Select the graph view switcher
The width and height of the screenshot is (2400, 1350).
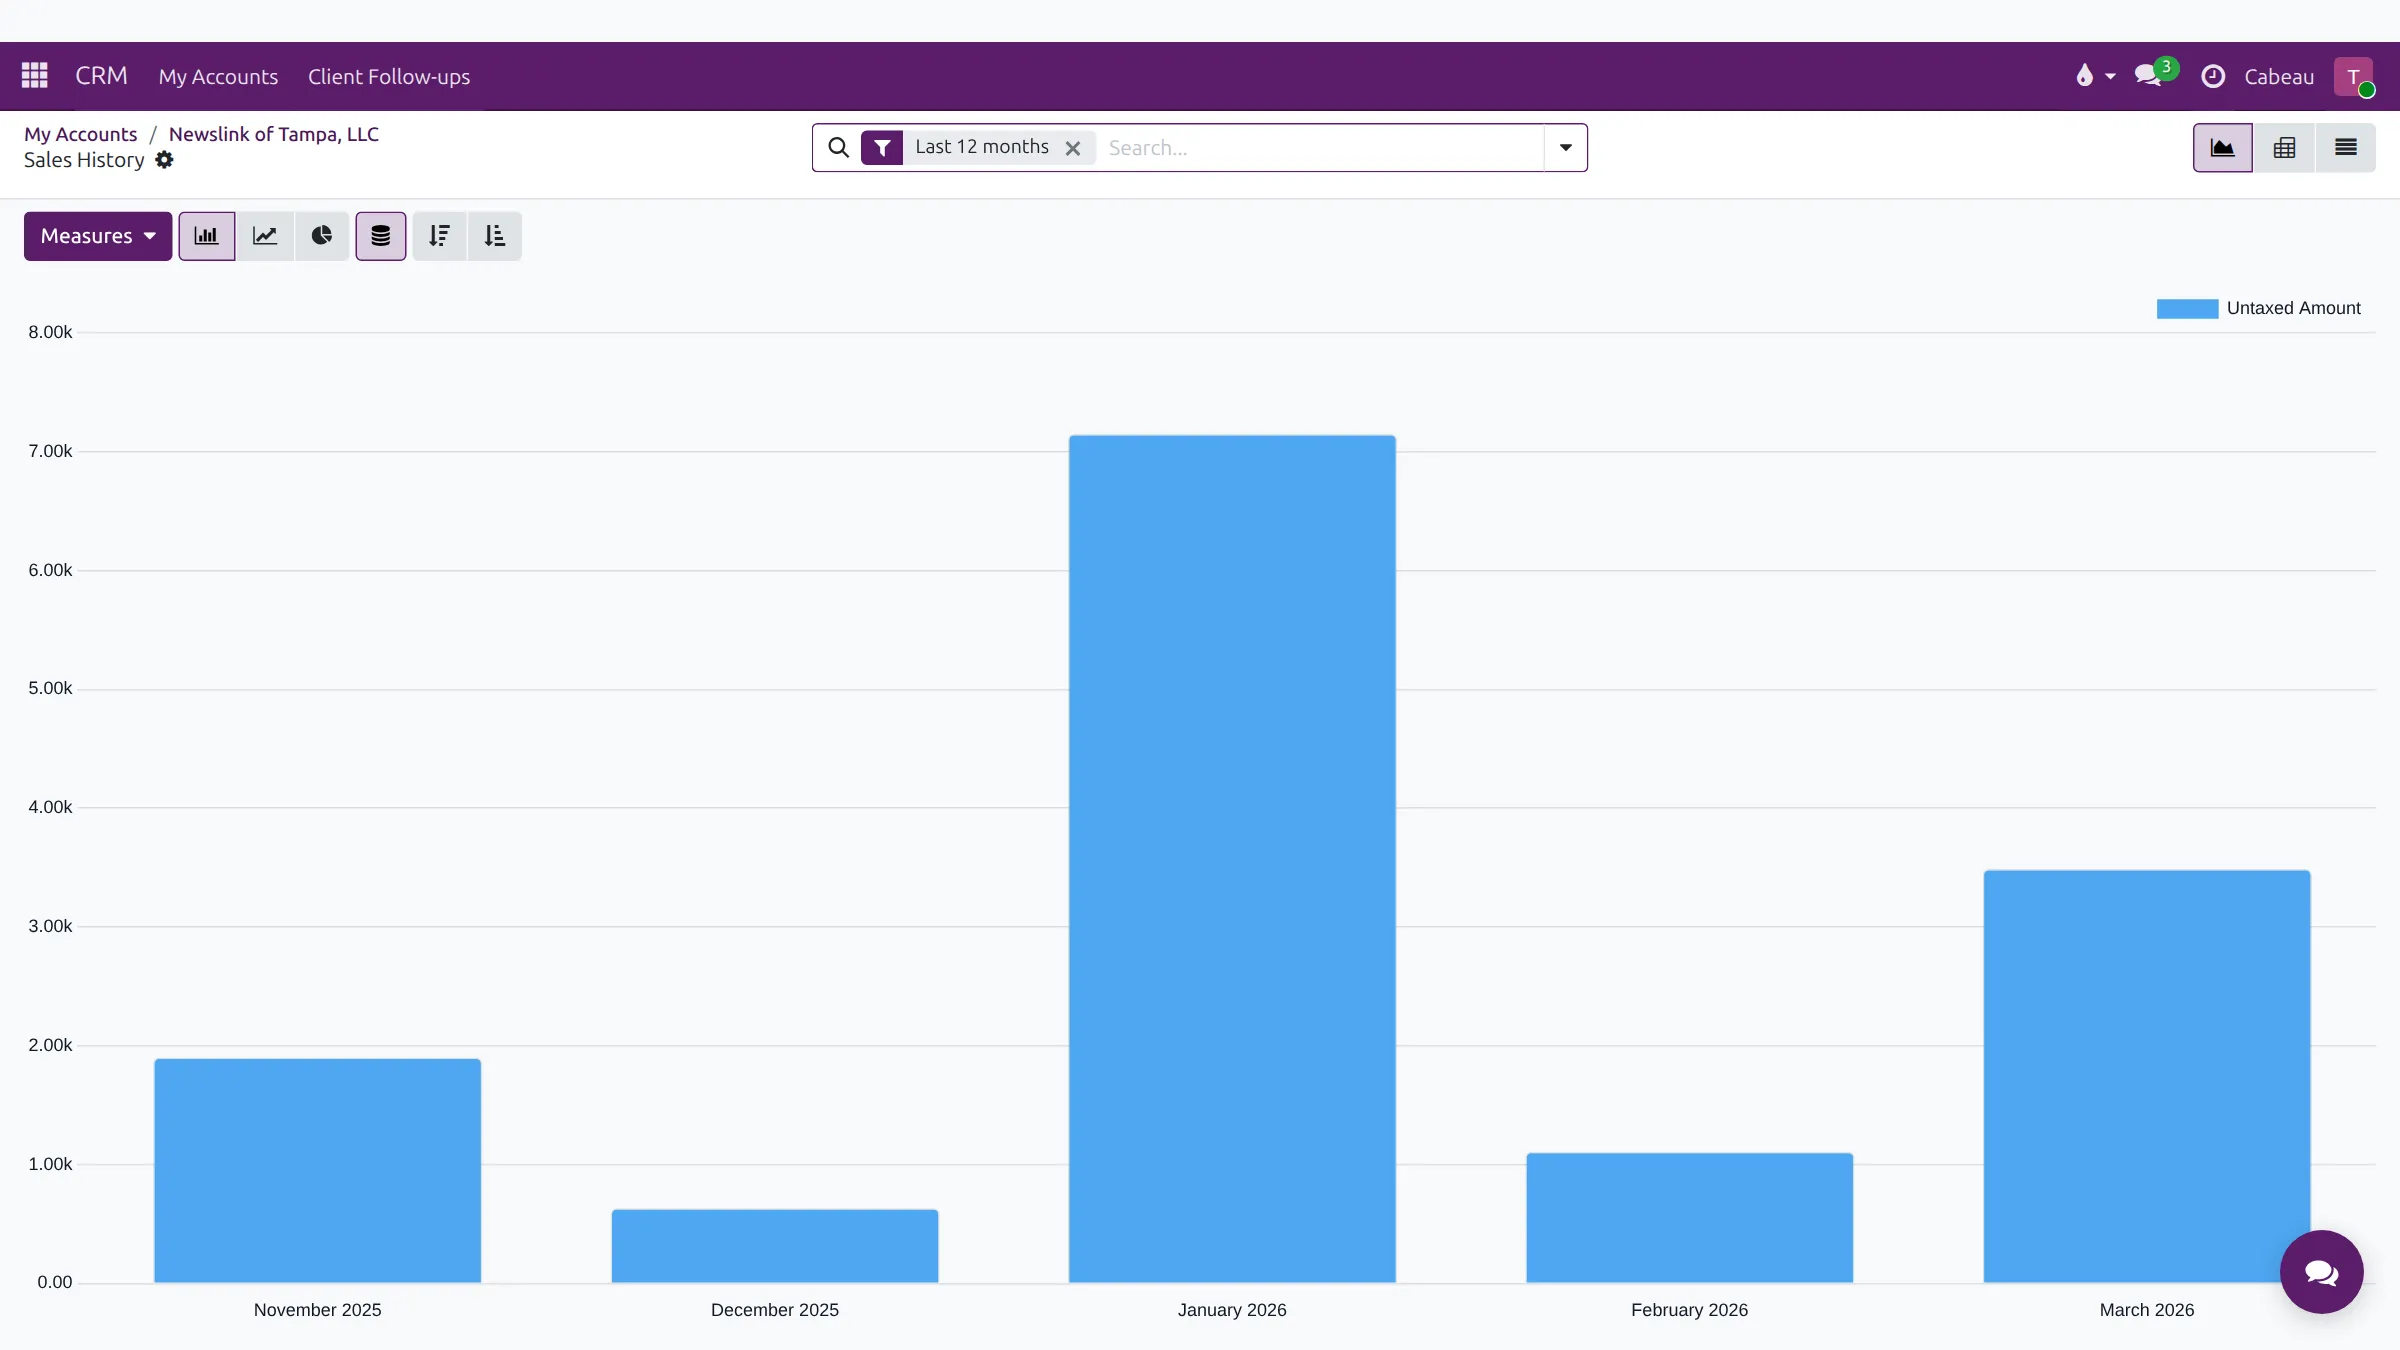[2223, 148]
